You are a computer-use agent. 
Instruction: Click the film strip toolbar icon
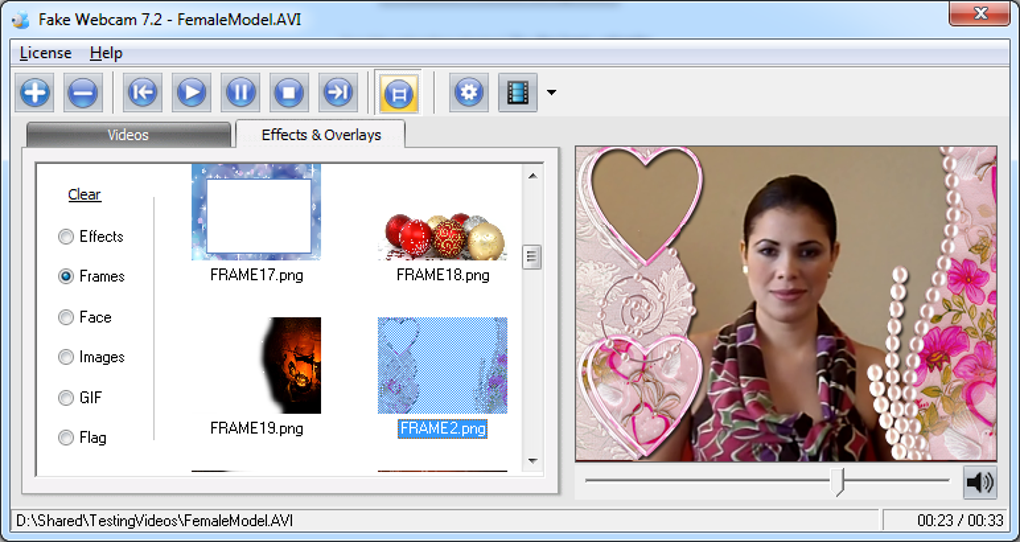click(518, 92)
